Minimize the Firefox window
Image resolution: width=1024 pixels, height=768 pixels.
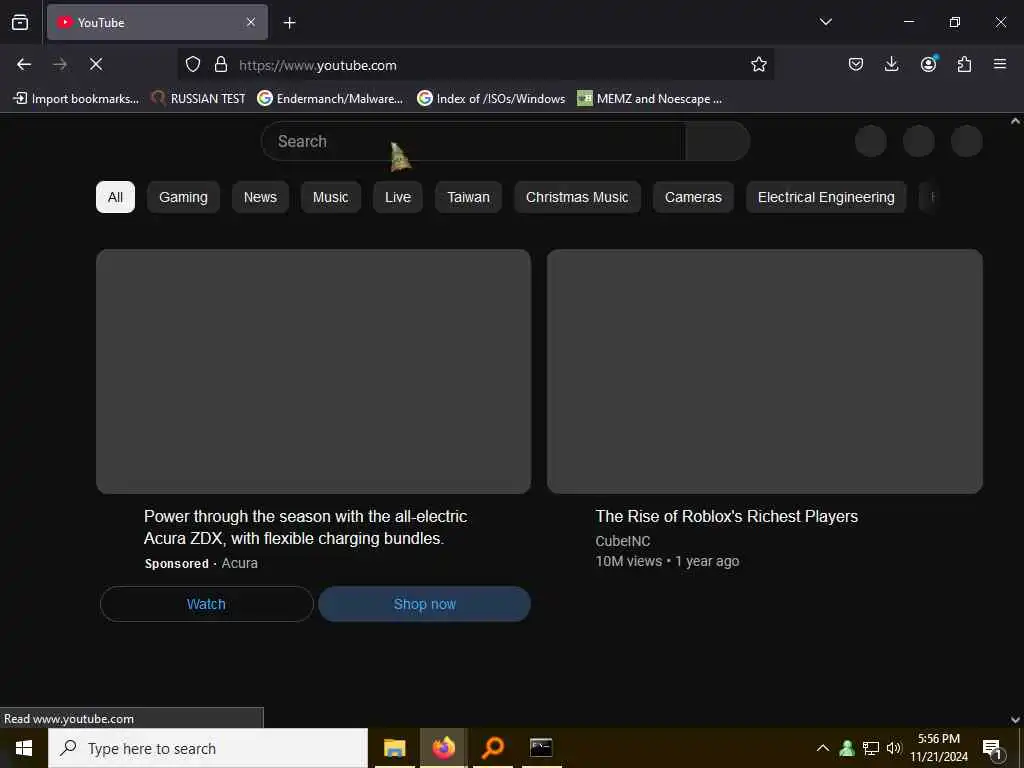[x=908, y=22]
